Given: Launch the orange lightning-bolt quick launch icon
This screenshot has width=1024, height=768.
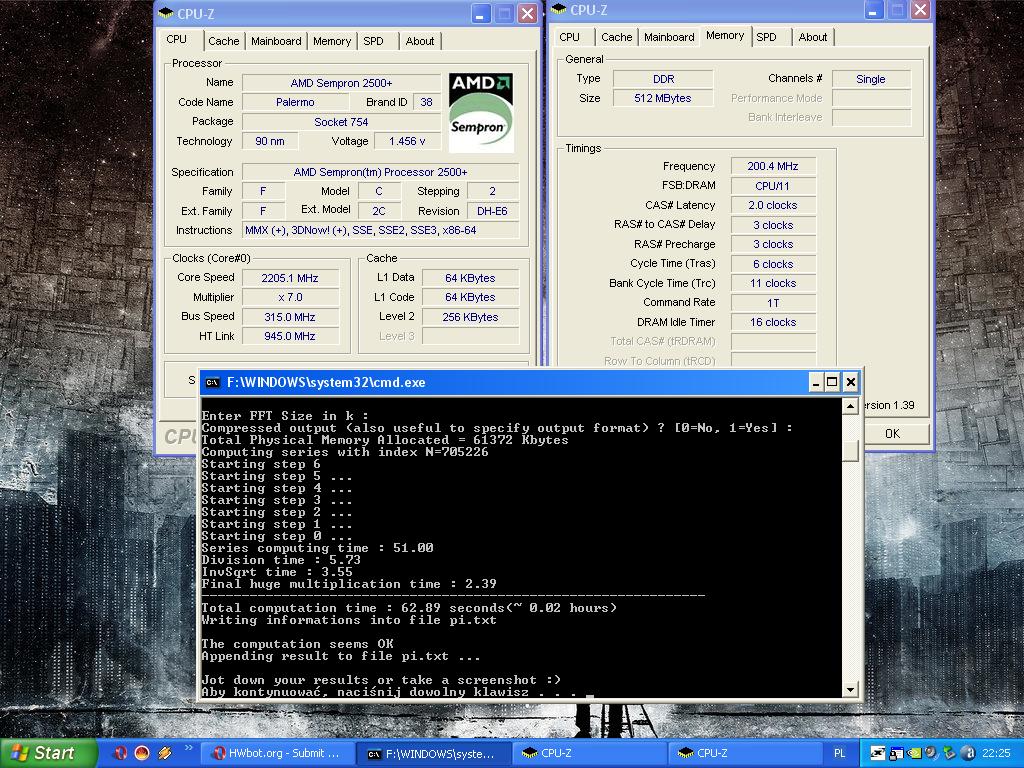Looking at the screenshot, I should (164, 753).
